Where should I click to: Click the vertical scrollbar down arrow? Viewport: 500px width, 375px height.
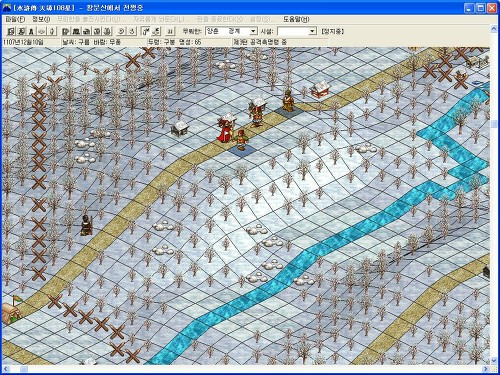494,361
